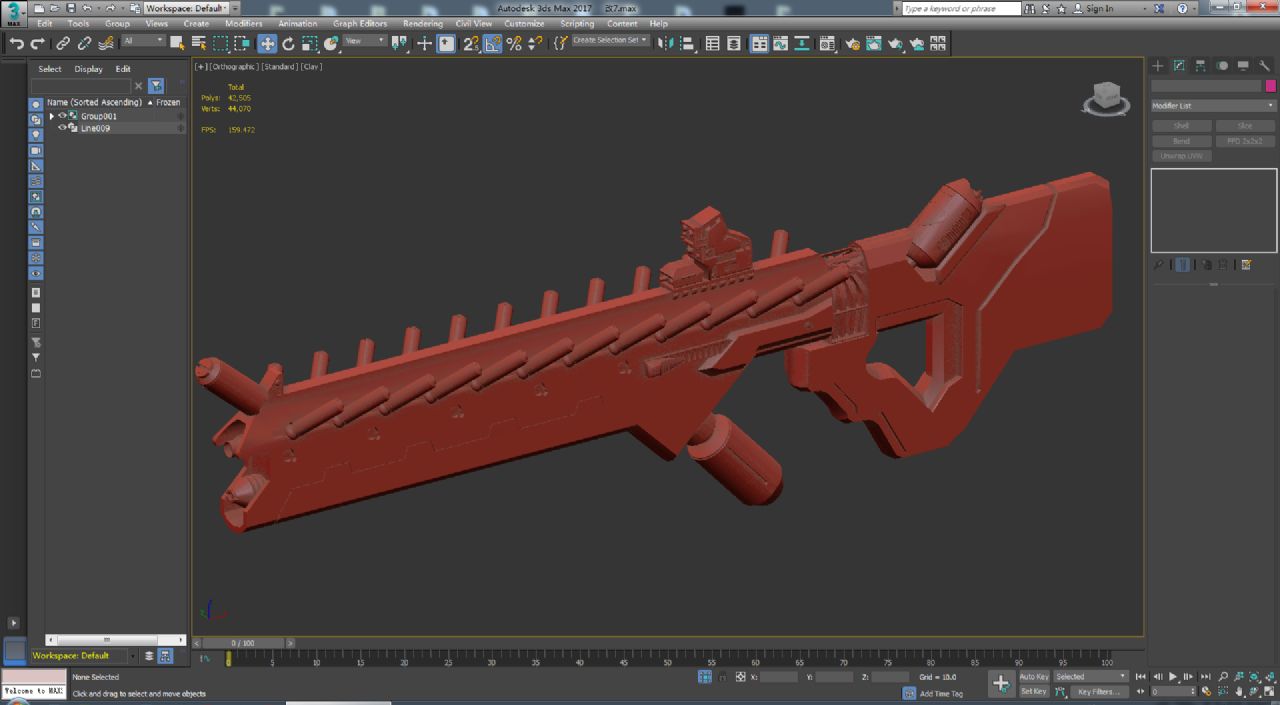
Task: Click the Play Animation button
Action: [1173, 677]
